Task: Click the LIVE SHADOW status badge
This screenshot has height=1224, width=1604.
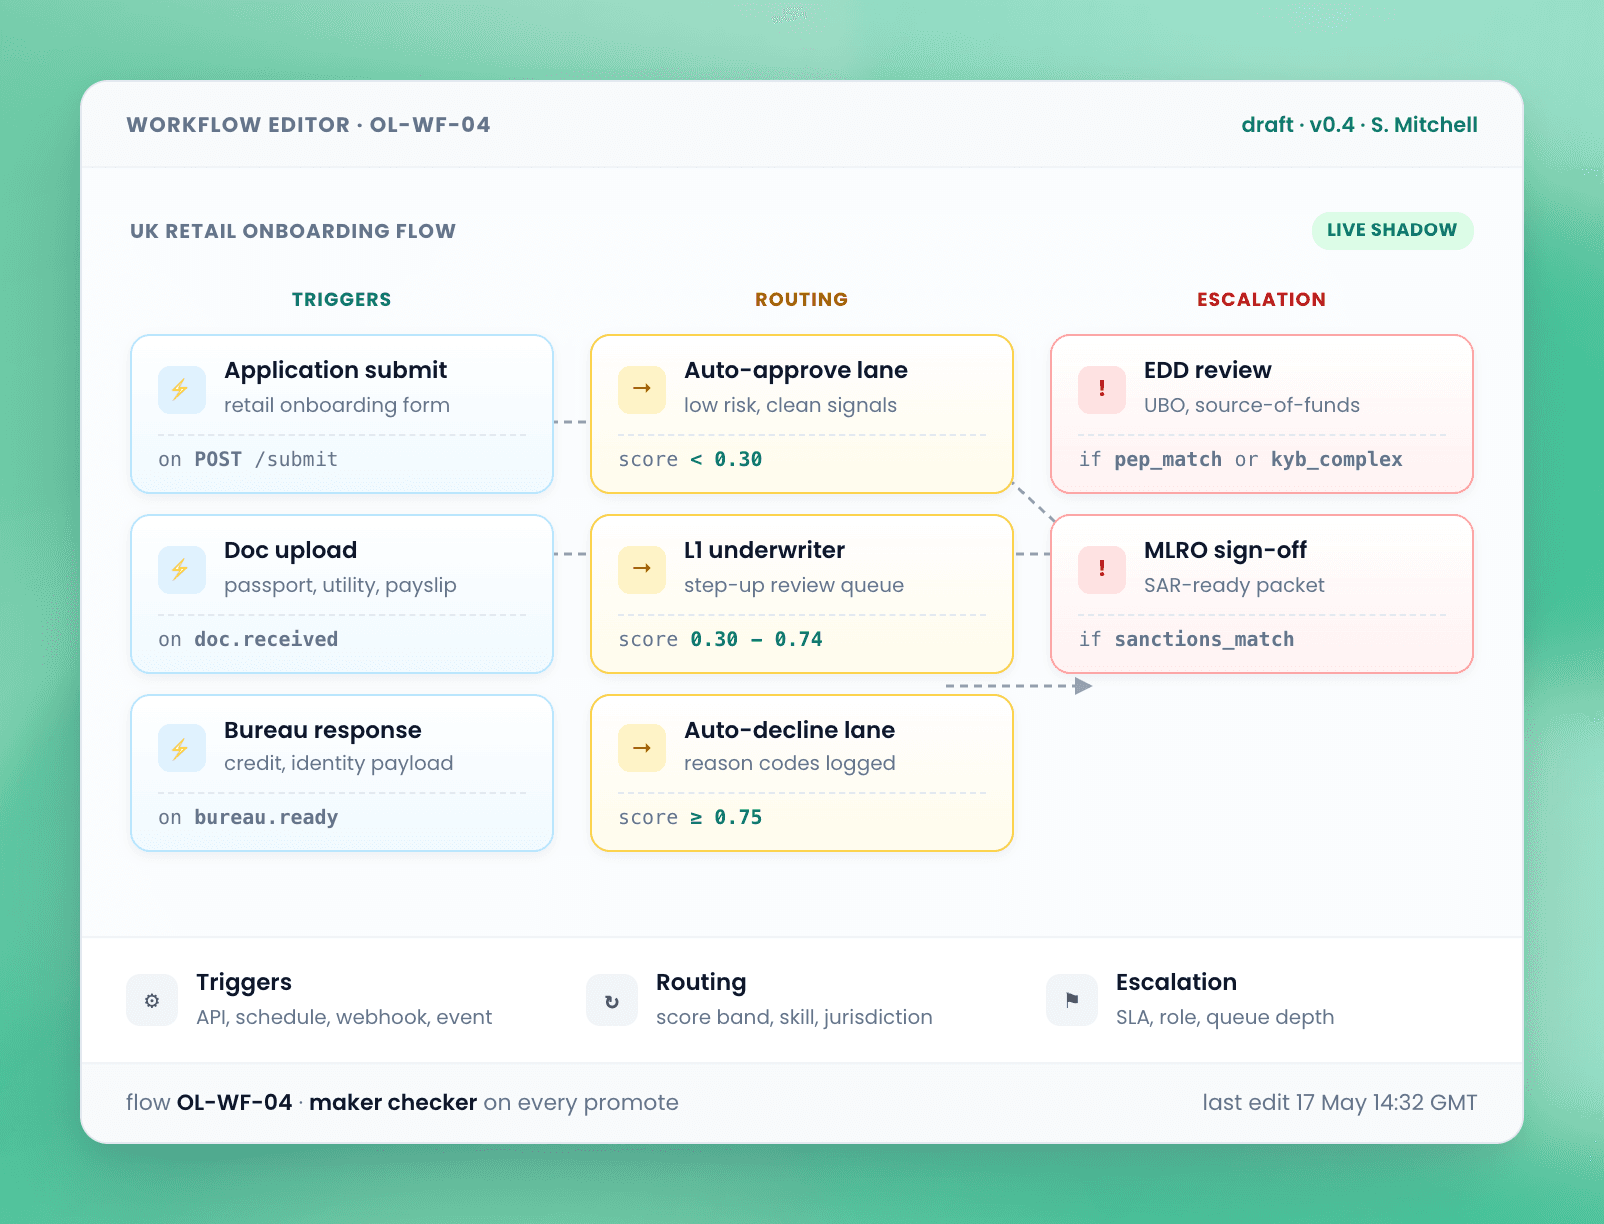Action: click(1392, 230)
